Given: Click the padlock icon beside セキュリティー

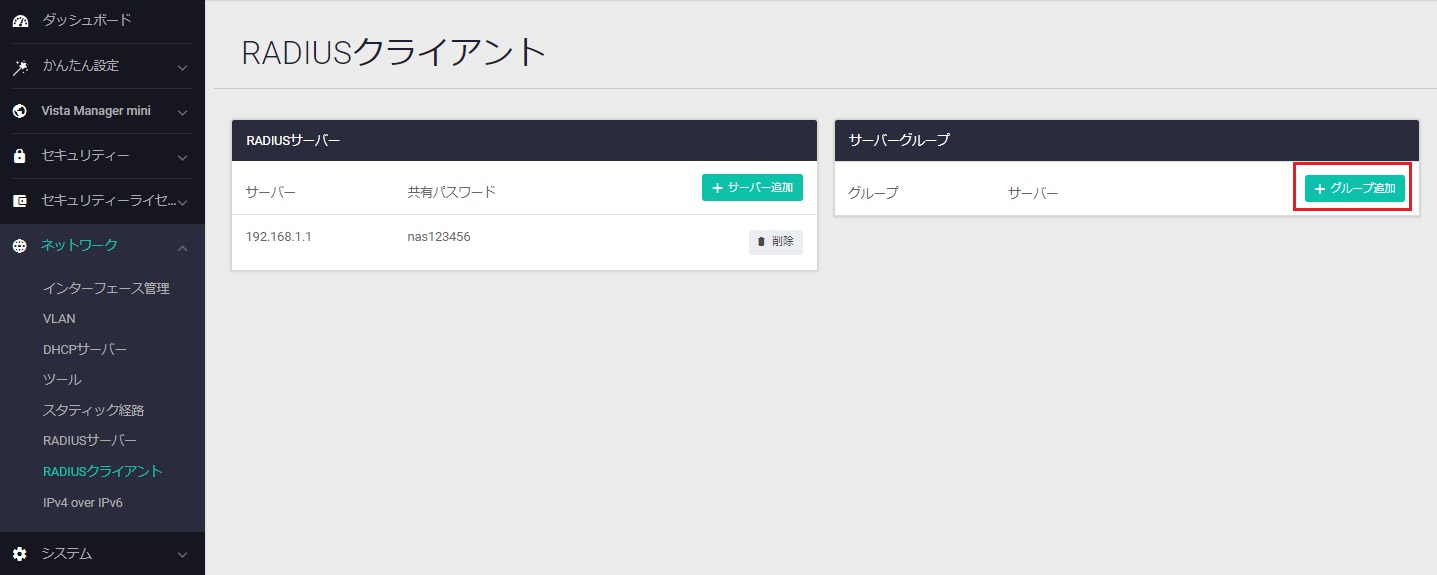Looking at the screenshot, I should tap(20, 157).
